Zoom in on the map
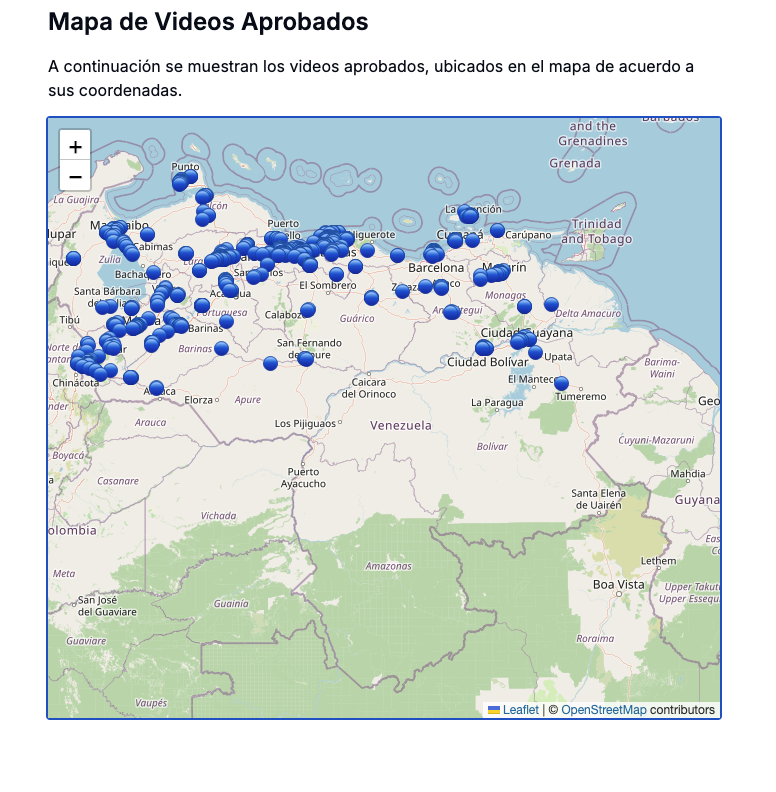The height and width of the screenshot is (792, 776). click(75, 146)
